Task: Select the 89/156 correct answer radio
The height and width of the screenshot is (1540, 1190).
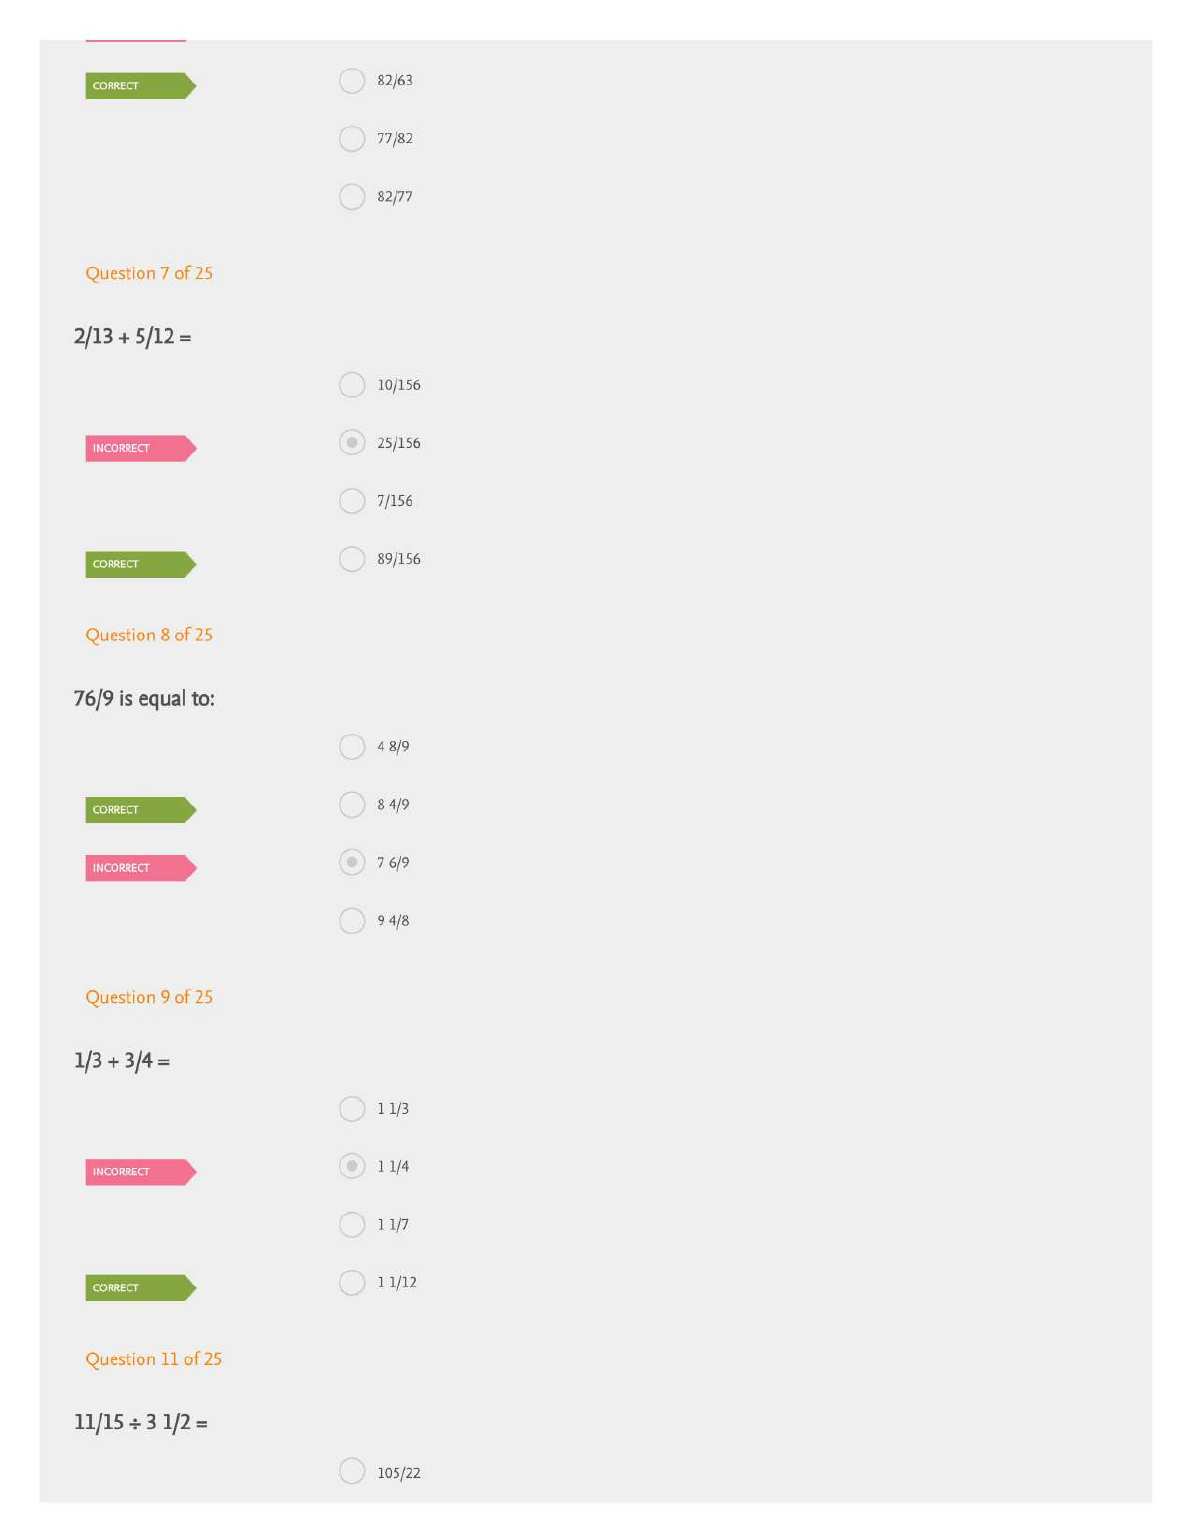Action: (x=352, y=559)
